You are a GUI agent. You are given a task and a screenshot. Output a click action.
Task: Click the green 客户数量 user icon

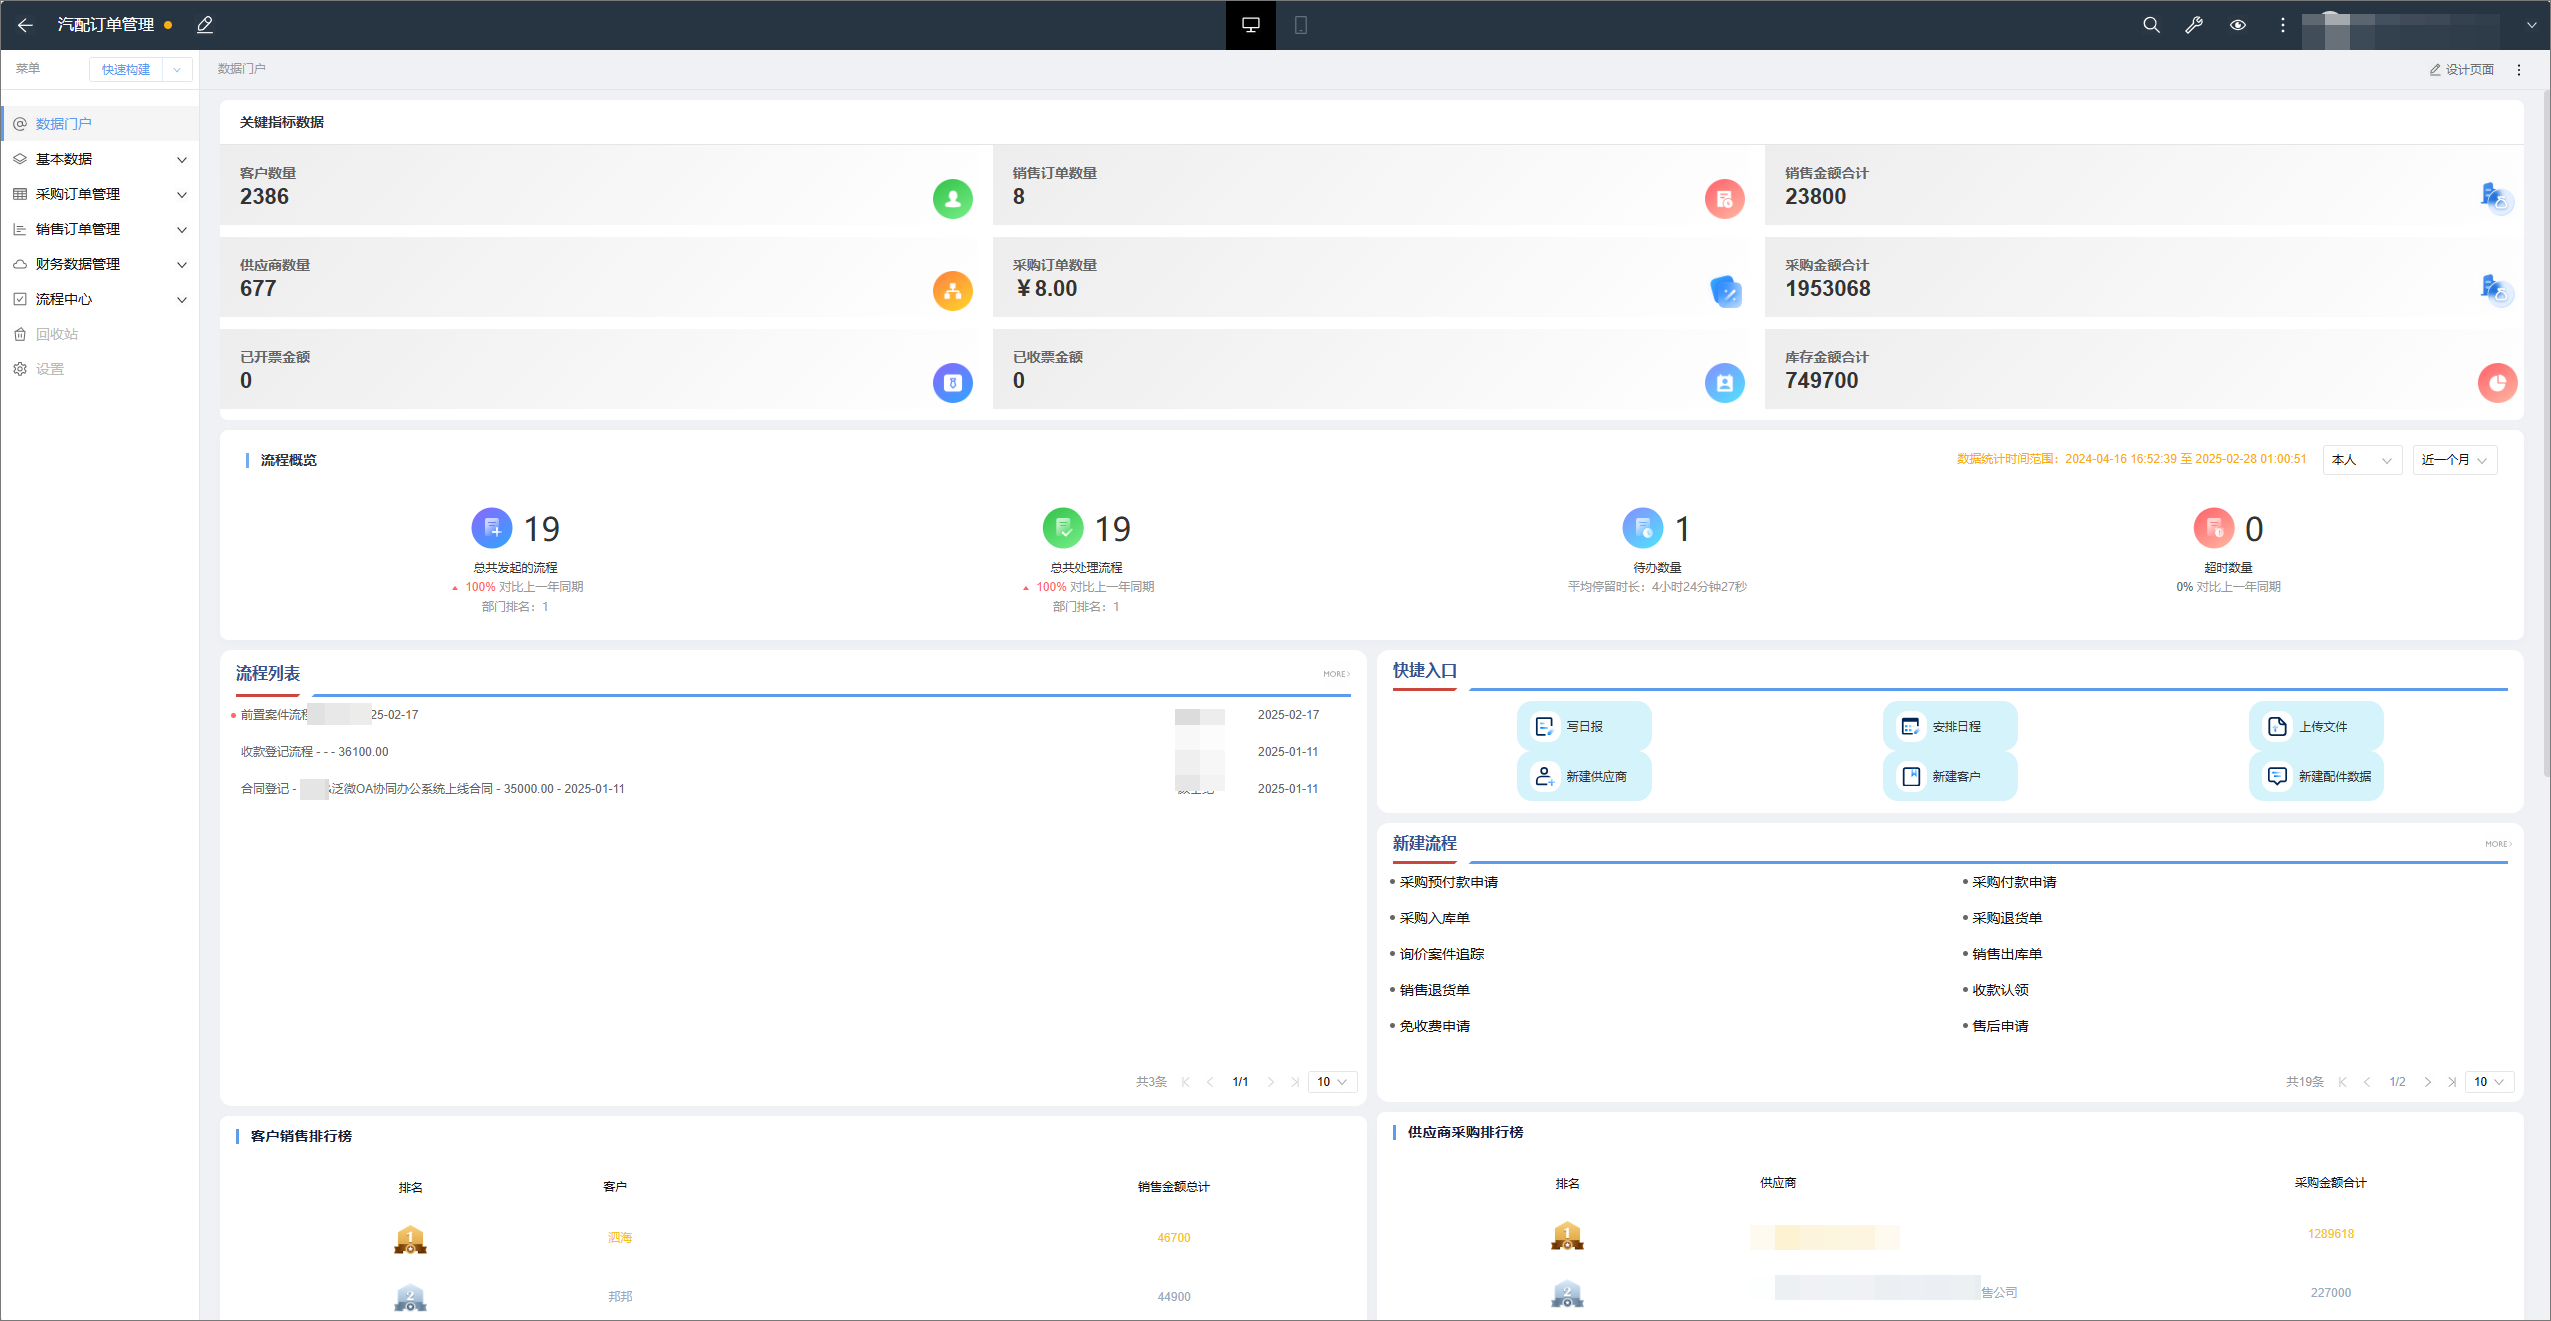pyautogui.click(x=952, y=199)
